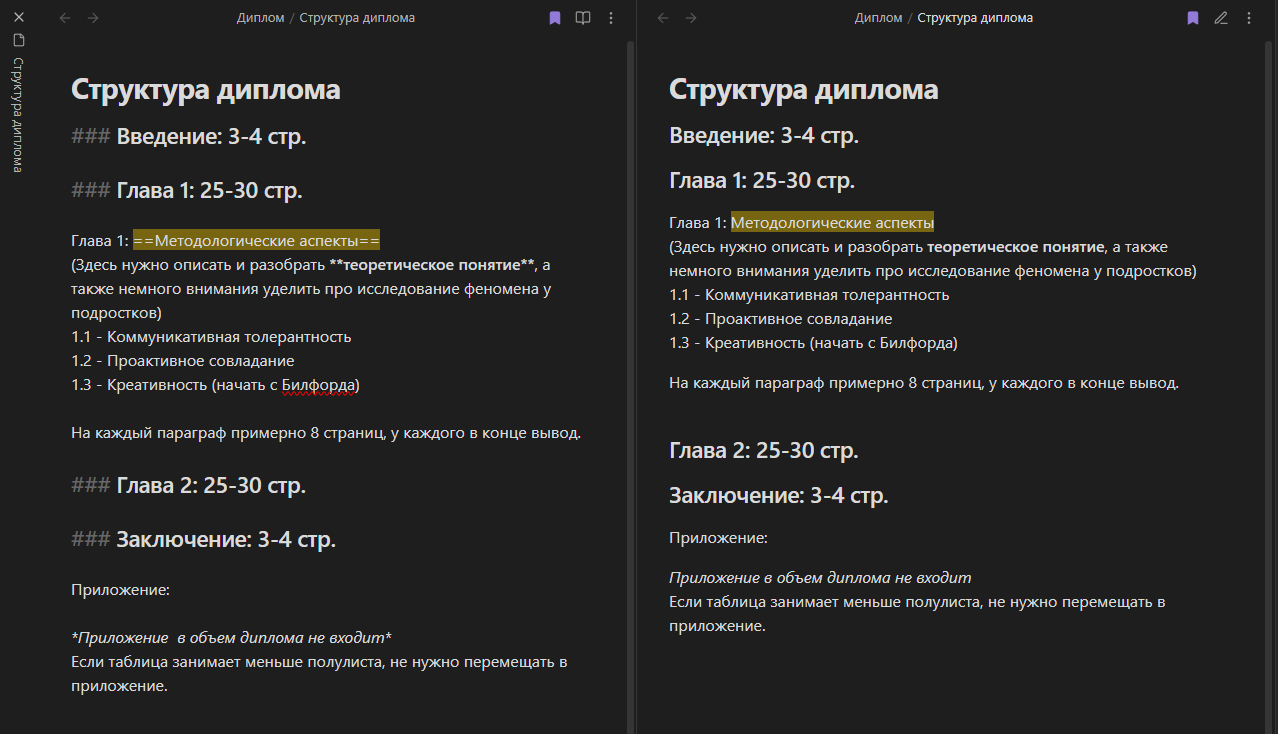Click title Структура диплома in right preview
The height and width of the screenshot is (734, 1278).
pos(804,89)
